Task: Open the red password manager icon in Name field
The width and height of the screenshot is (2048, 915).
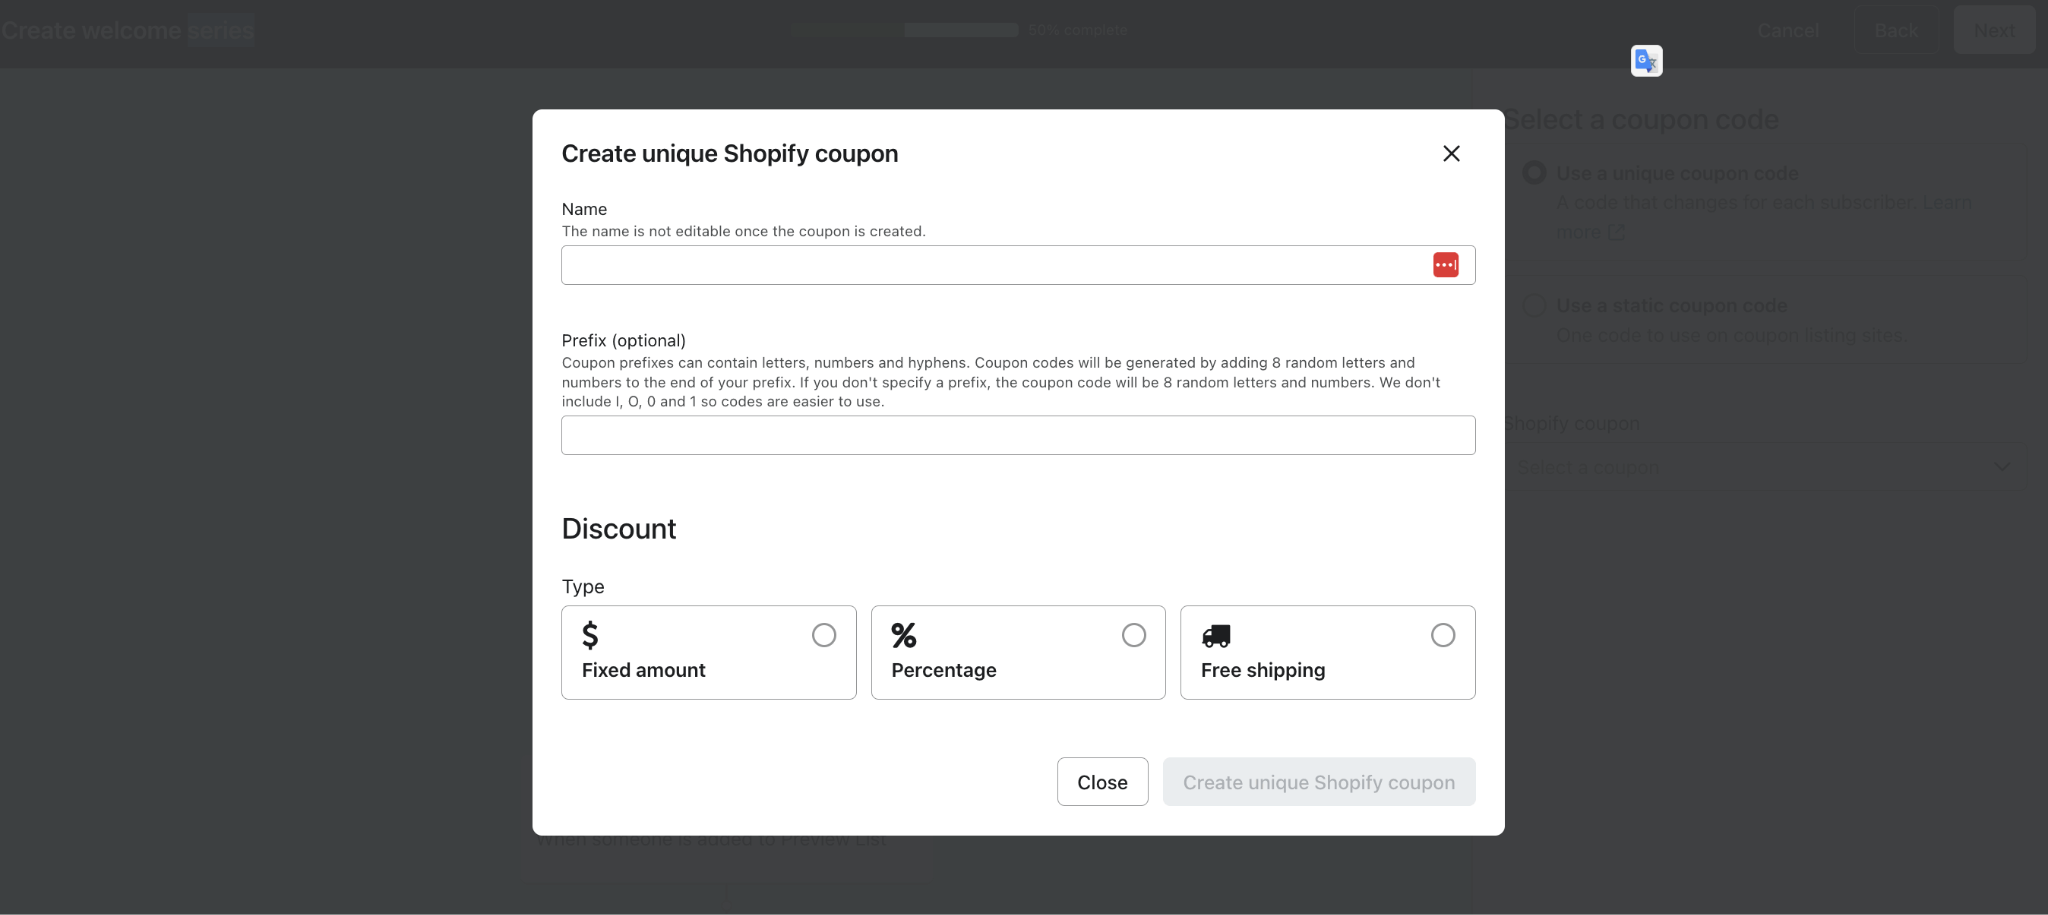Action: click(x=1445, y=265)
